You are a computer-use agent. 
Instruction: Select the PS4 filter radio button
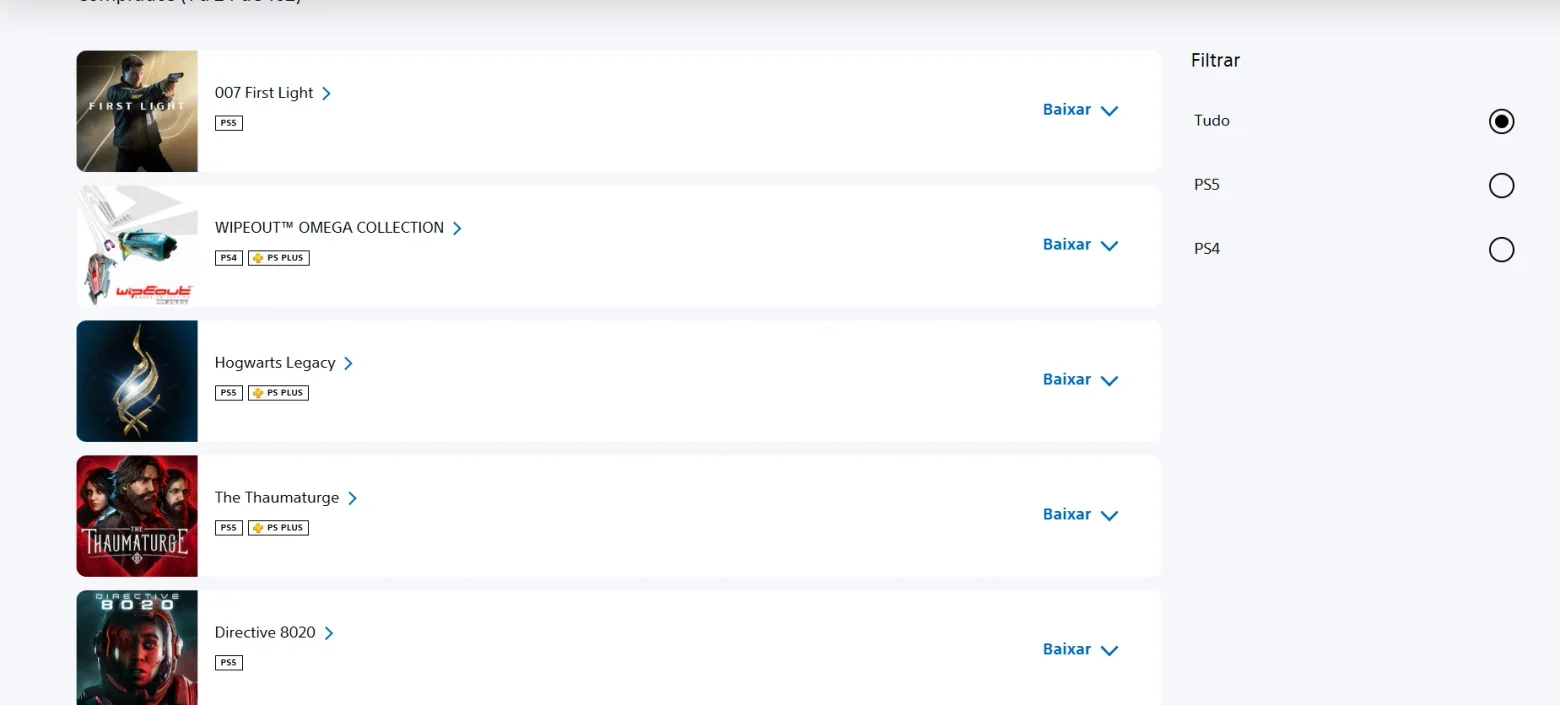point(1501,249)
